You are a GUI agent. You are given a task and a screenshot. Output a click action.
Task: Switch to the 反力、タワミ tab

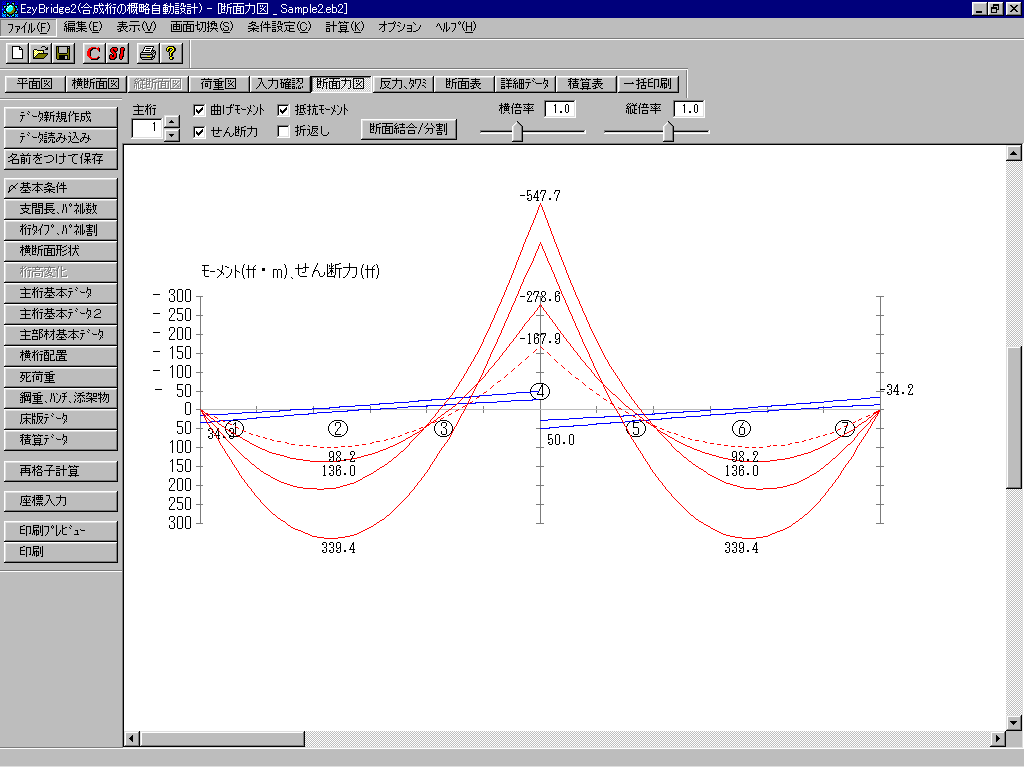(404, 84)
